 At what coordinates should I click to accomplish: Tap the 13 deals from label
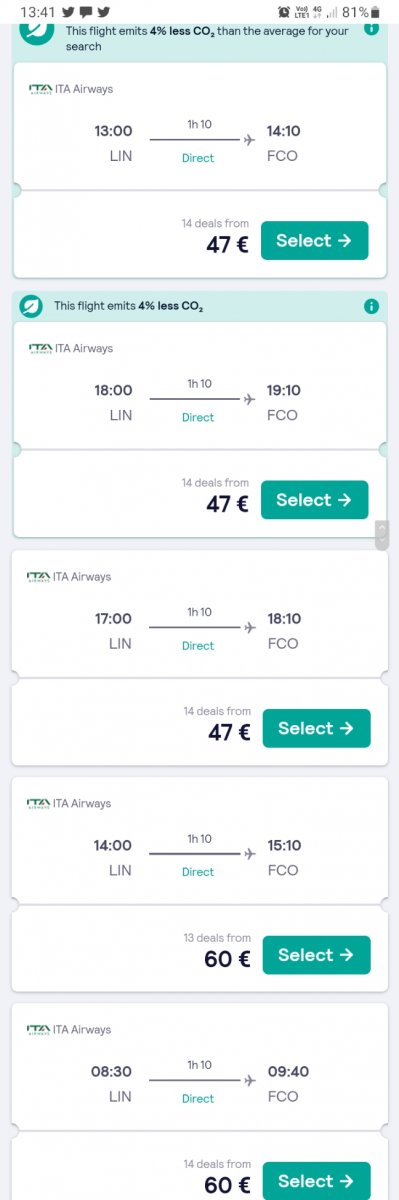click(x=217, y=938)
